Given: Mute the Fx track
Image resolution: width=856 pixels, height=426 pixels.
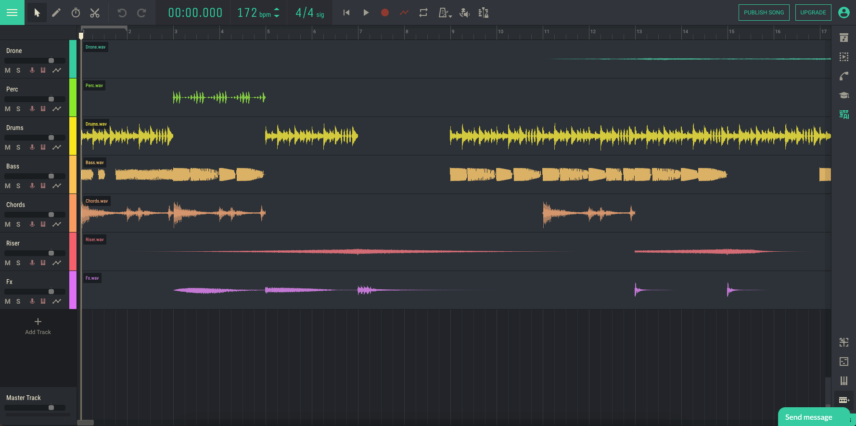Looking at the screenshot, I should (8, 301).
